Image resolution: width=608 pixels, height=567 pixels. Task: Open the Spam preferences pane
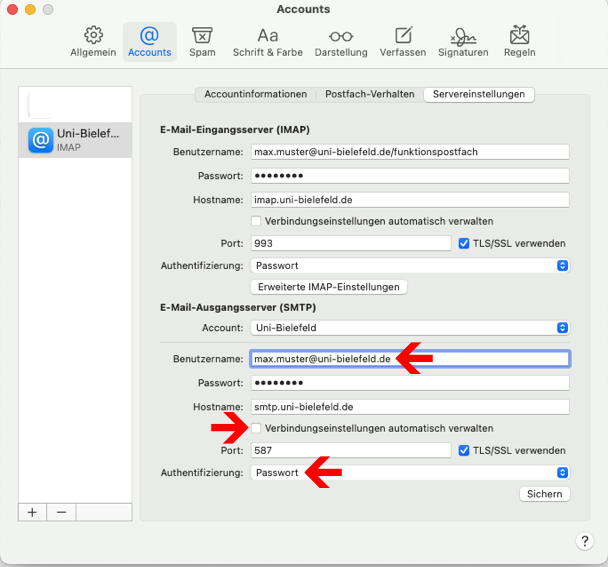(202, 42)
